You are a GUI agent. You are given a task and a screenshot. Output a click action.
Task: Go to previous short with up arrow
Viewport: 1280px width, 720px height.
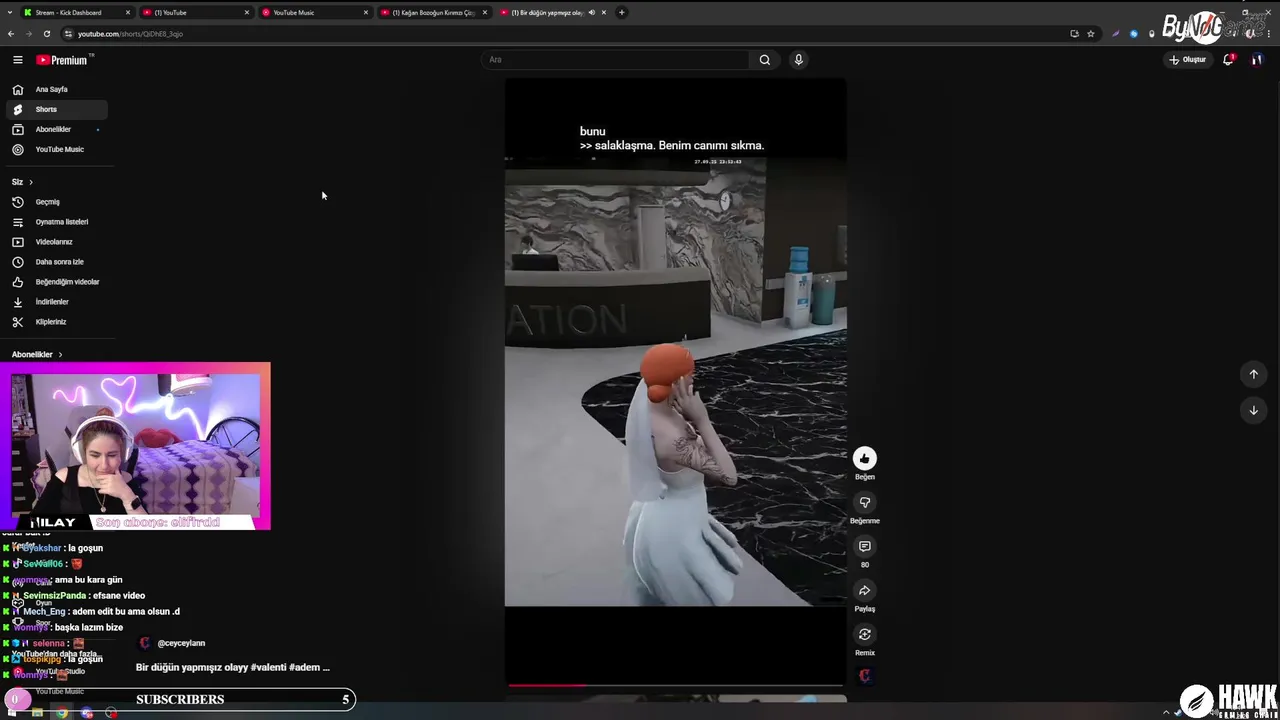coord(1254,374)
